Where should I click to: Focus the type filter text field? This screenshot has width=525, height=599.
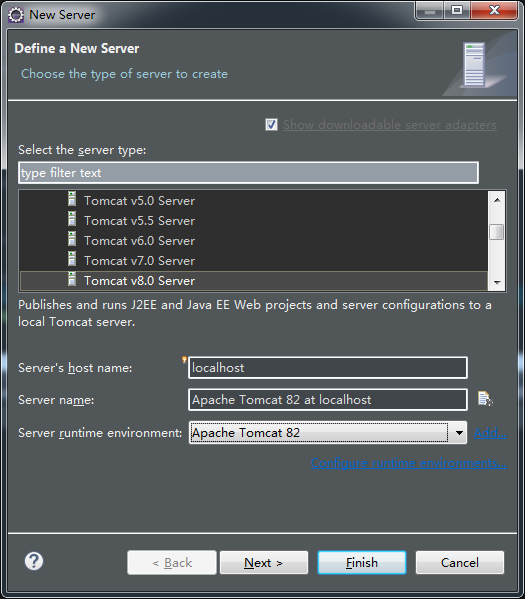click(248, 173)
